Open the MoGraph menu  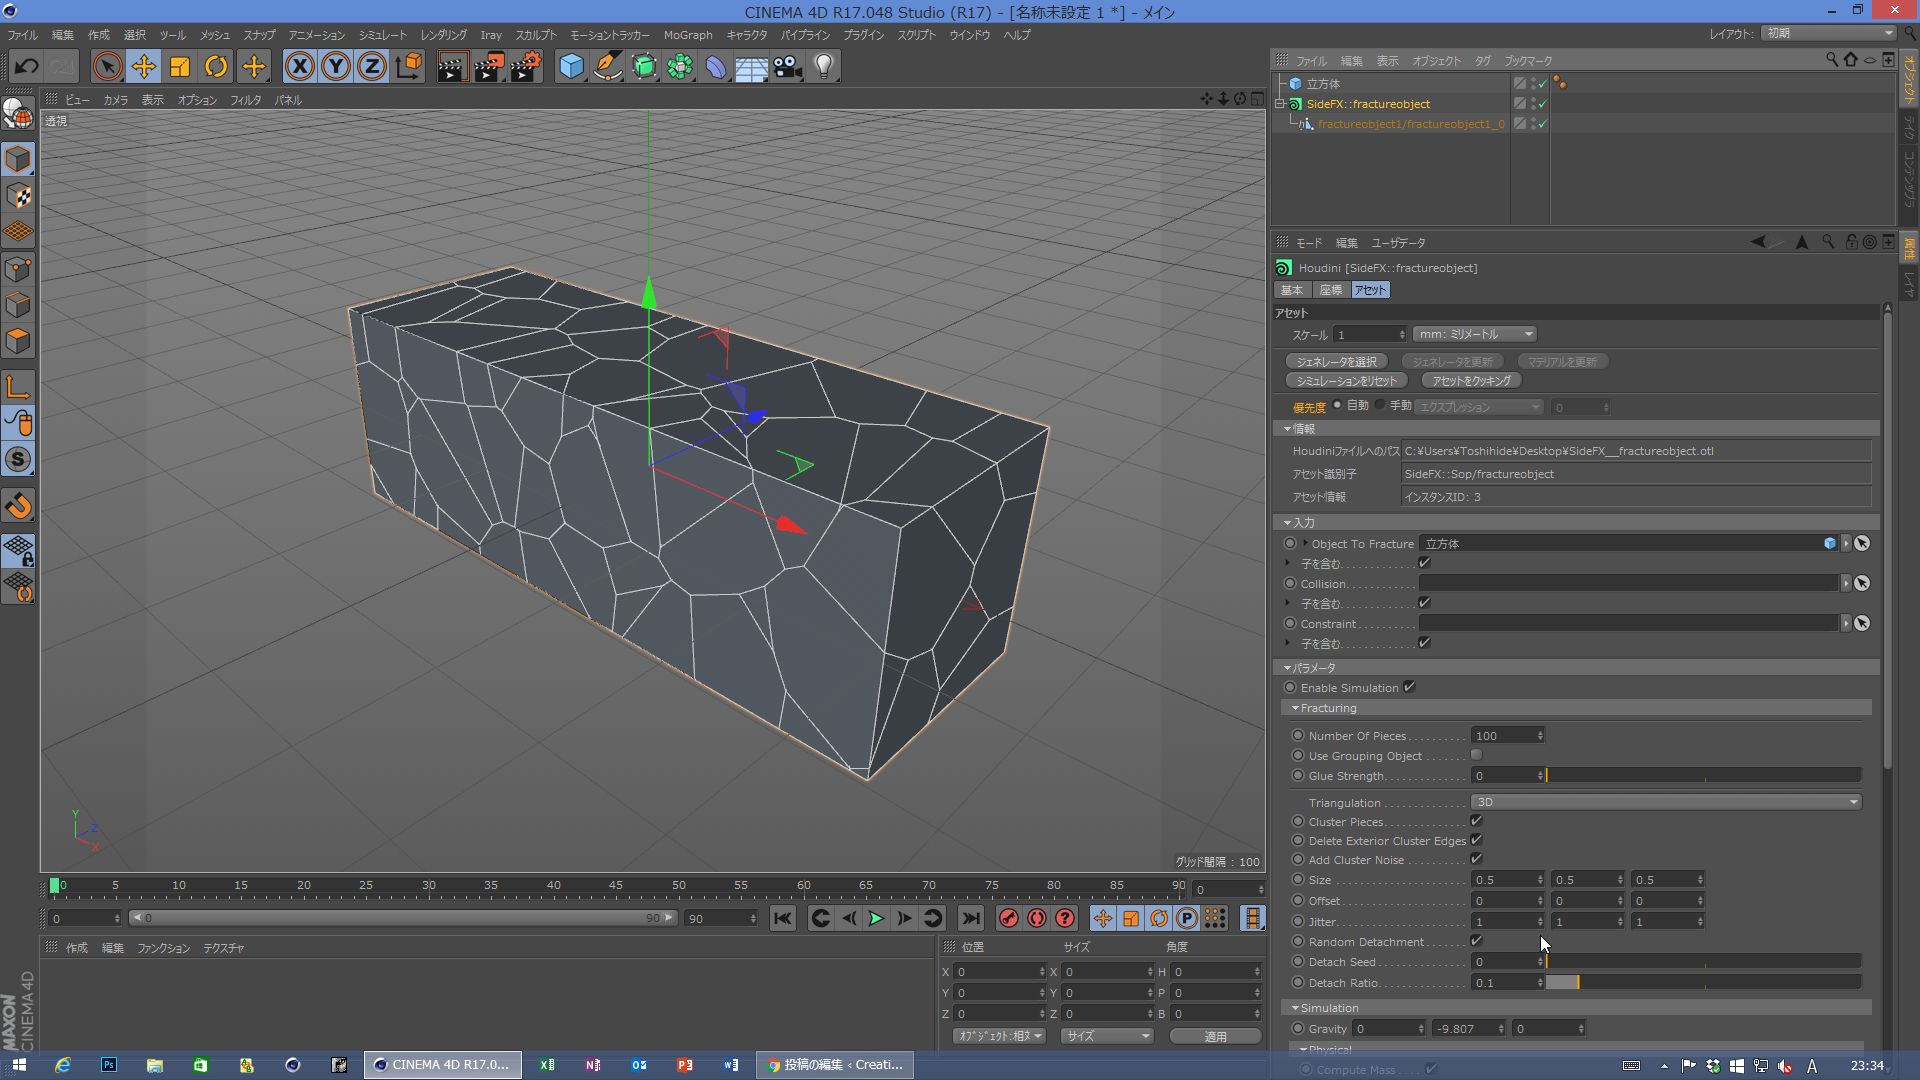click(x=688, y=35)
